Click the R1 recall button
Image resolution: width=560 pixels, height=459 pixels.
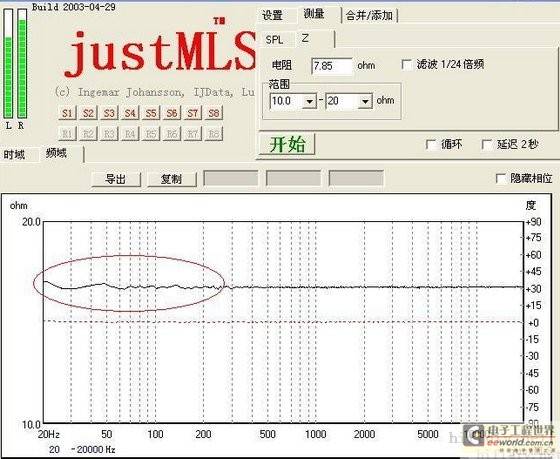[x=67, y=134]
